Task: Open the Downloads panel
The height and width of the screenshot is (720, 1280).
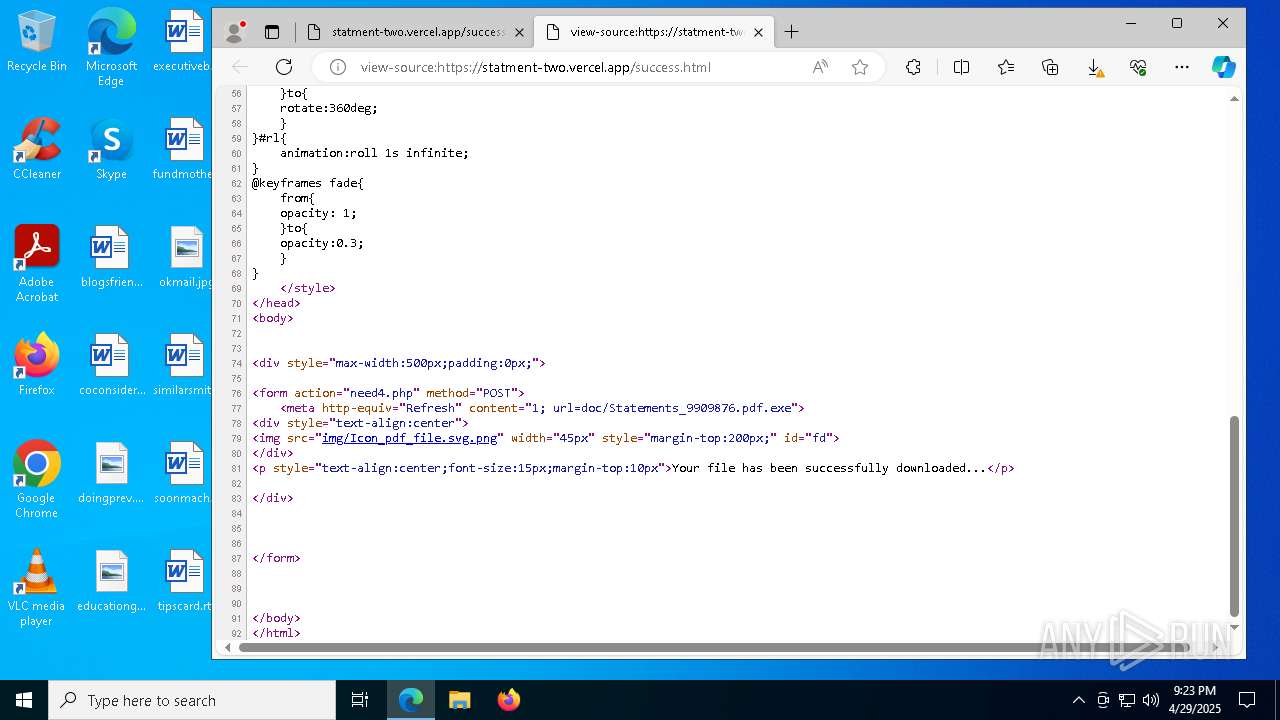Action: [x=1095, y=67]
